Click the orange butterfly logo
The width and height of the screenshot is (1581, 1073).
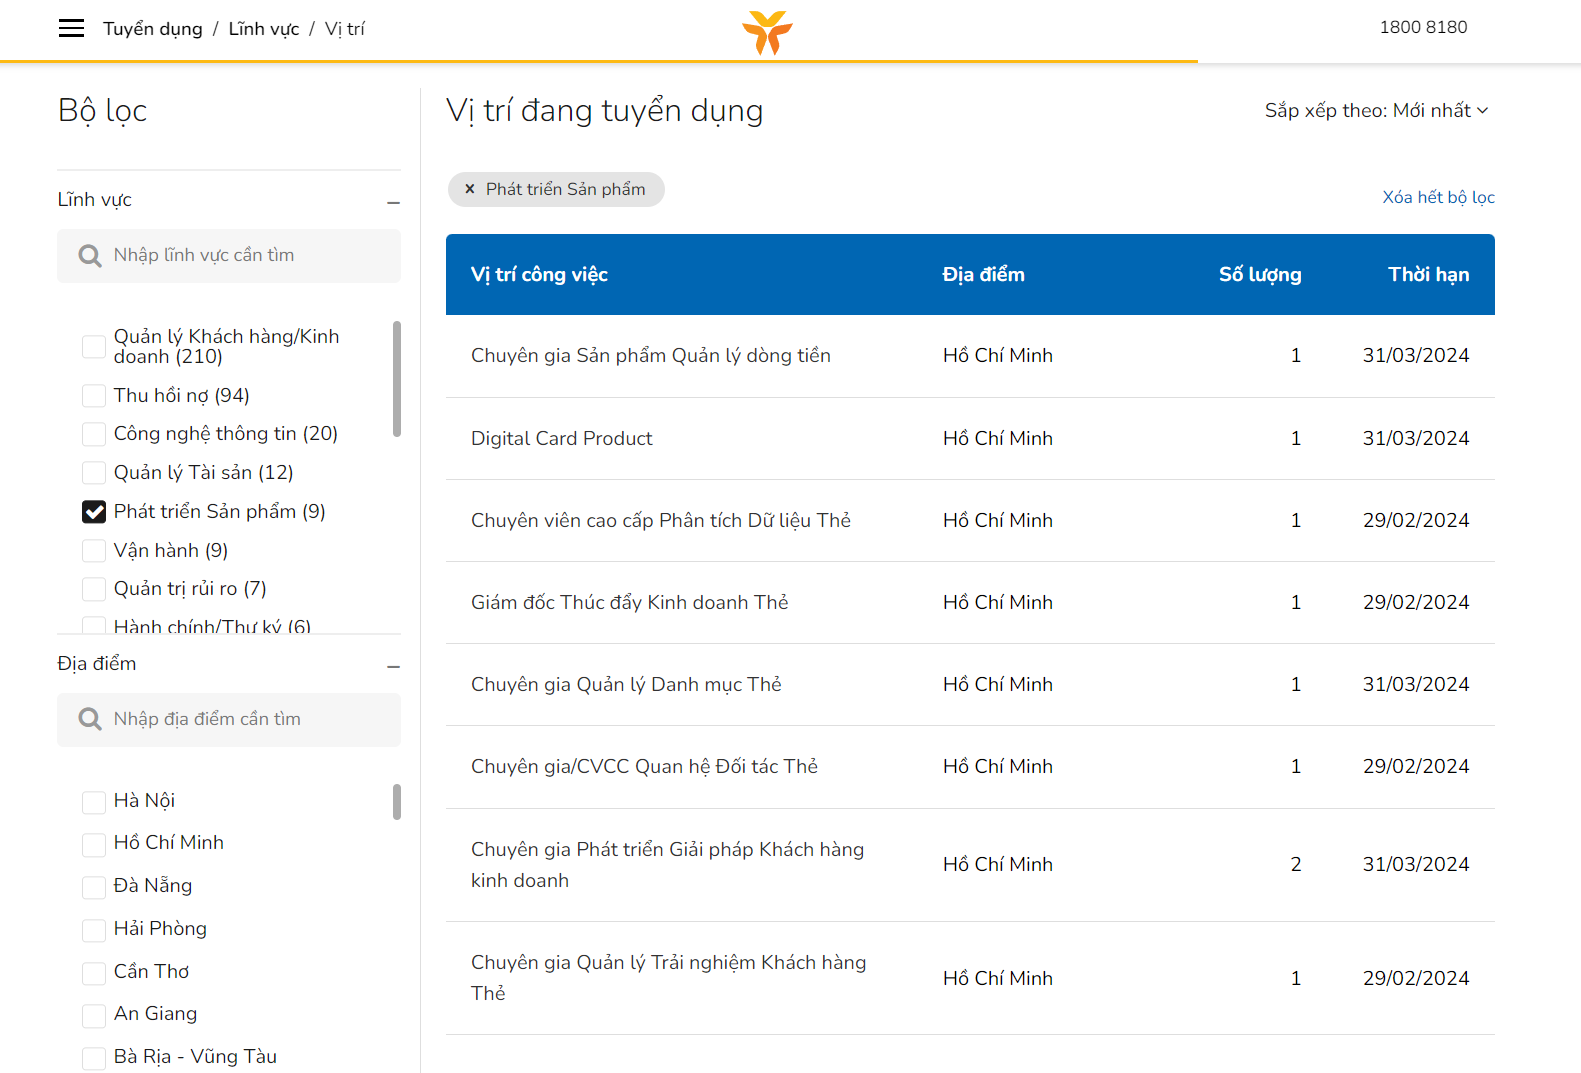(767, 32)
